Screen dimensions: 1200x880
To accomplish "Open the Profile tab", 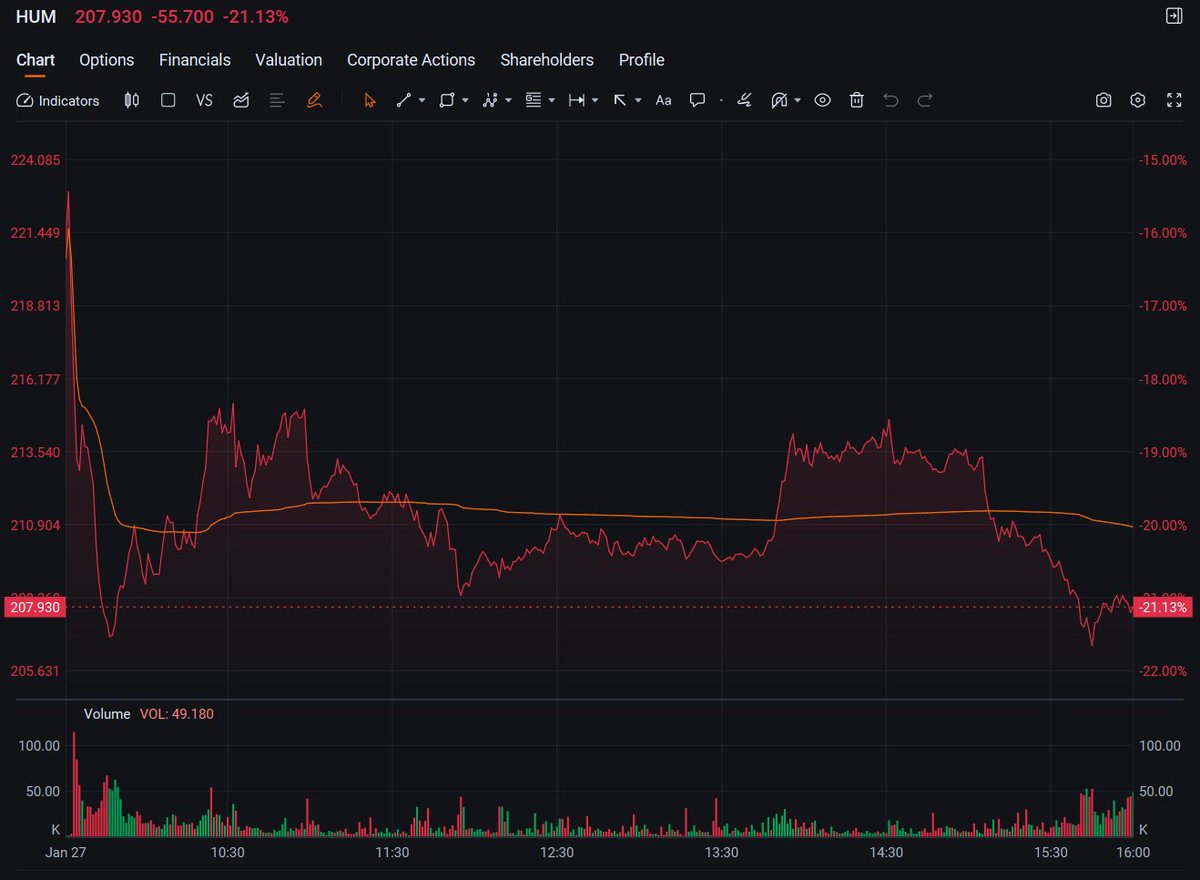I will pos(642,60).
